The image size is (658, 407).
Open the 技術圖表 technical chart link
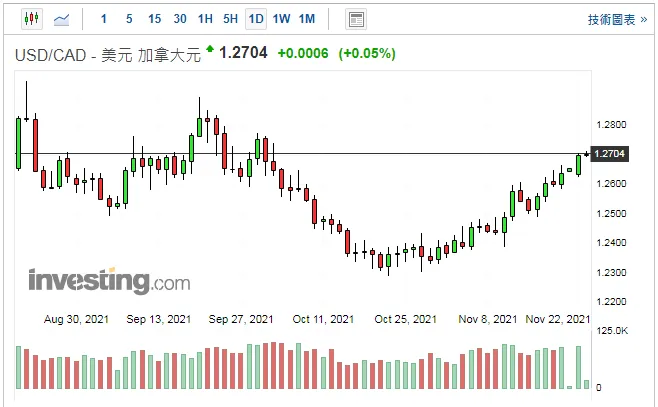pyautogui.click(x=617, y=20)
